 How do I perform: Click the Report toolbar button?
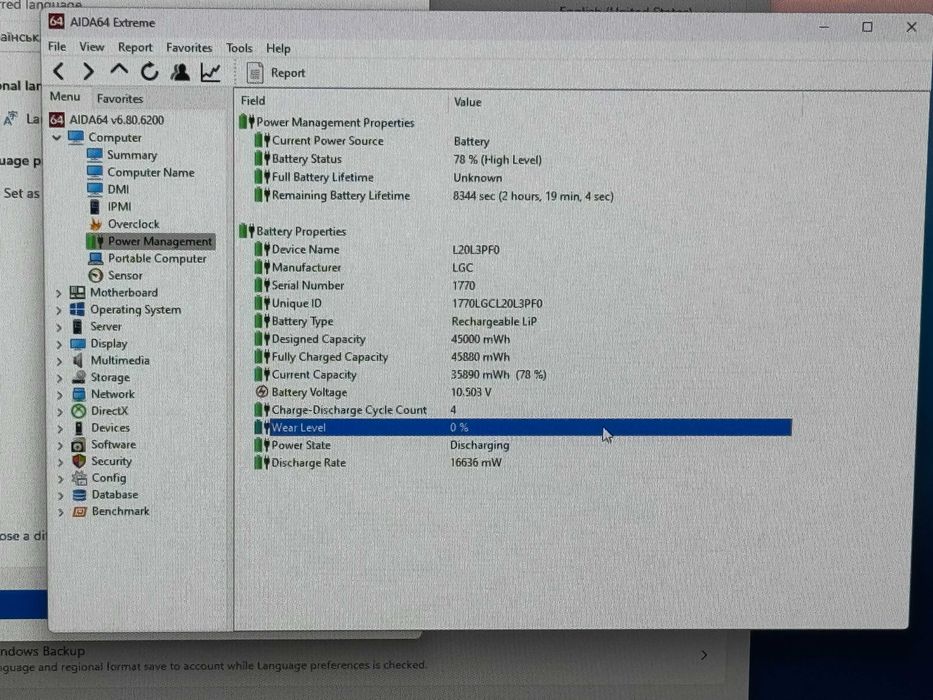pyautogui.click(x=275, y=73)
